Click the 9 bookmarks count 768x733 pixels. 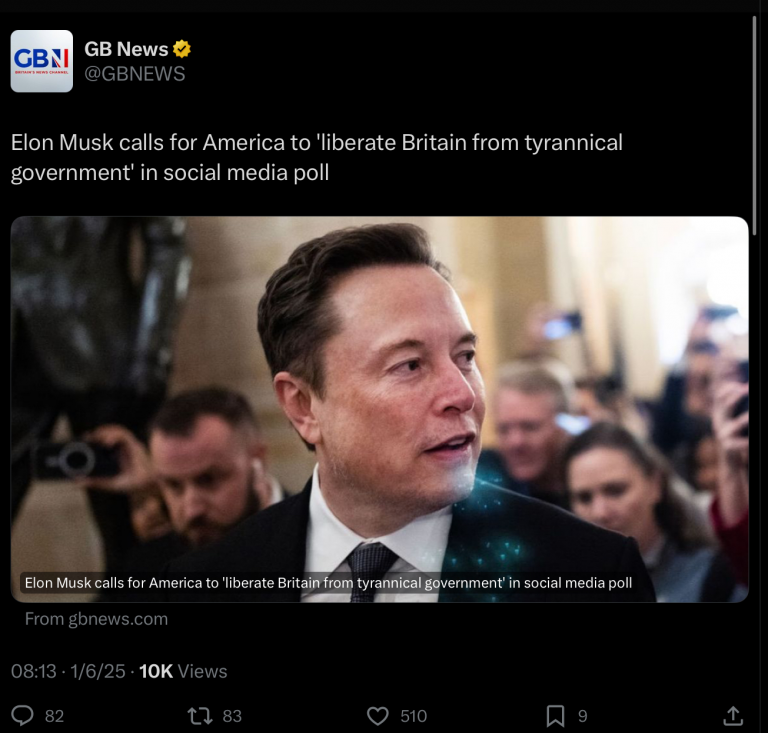tap(582, 716)
